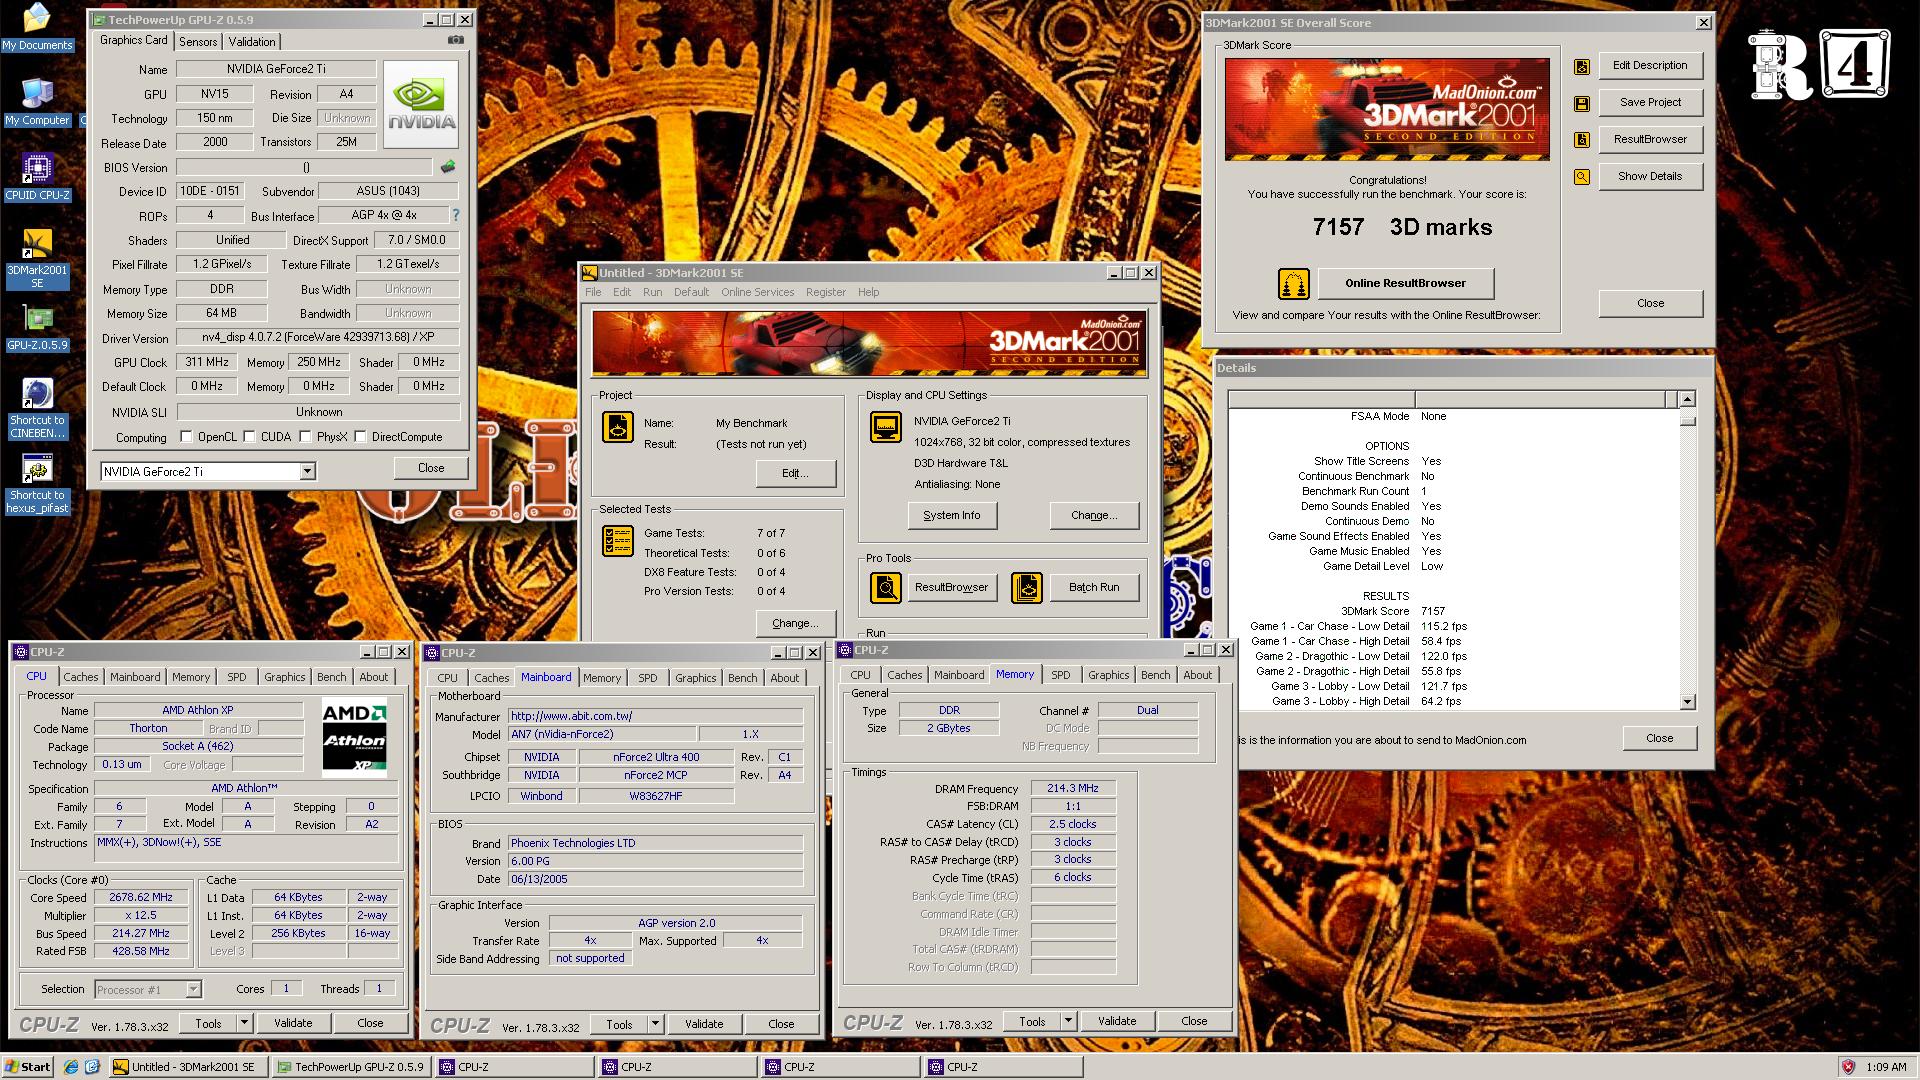Click the Batch Run icon
The height and width of the screenshot is (1080, 1920).
coord(1027,588)
